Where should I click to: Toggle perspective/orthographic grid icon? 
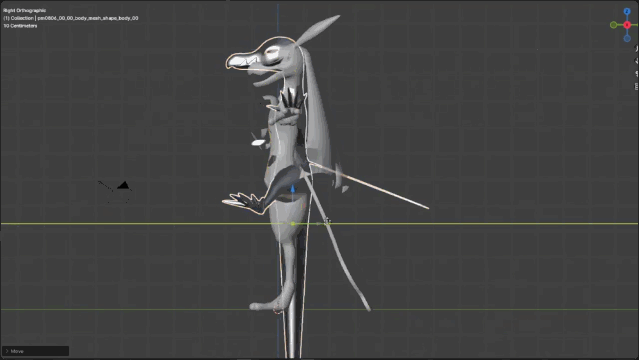coord(637,86)
